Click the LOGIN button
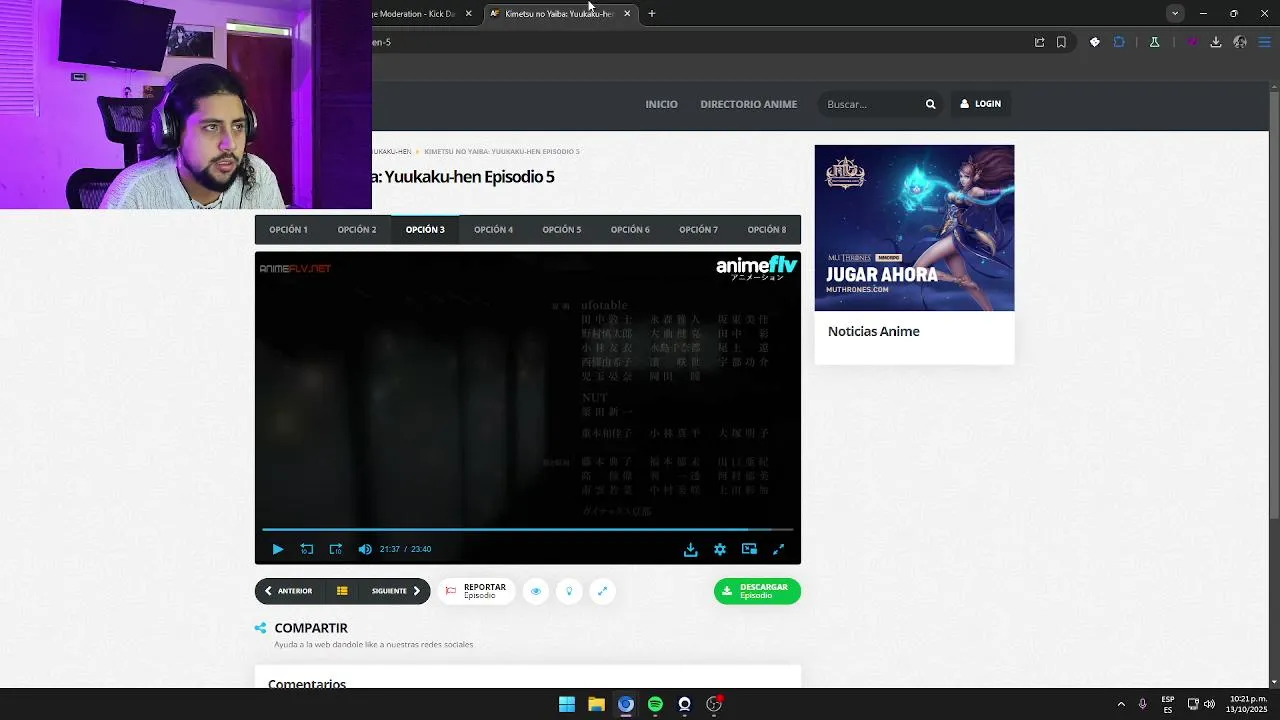 point(981,104)
